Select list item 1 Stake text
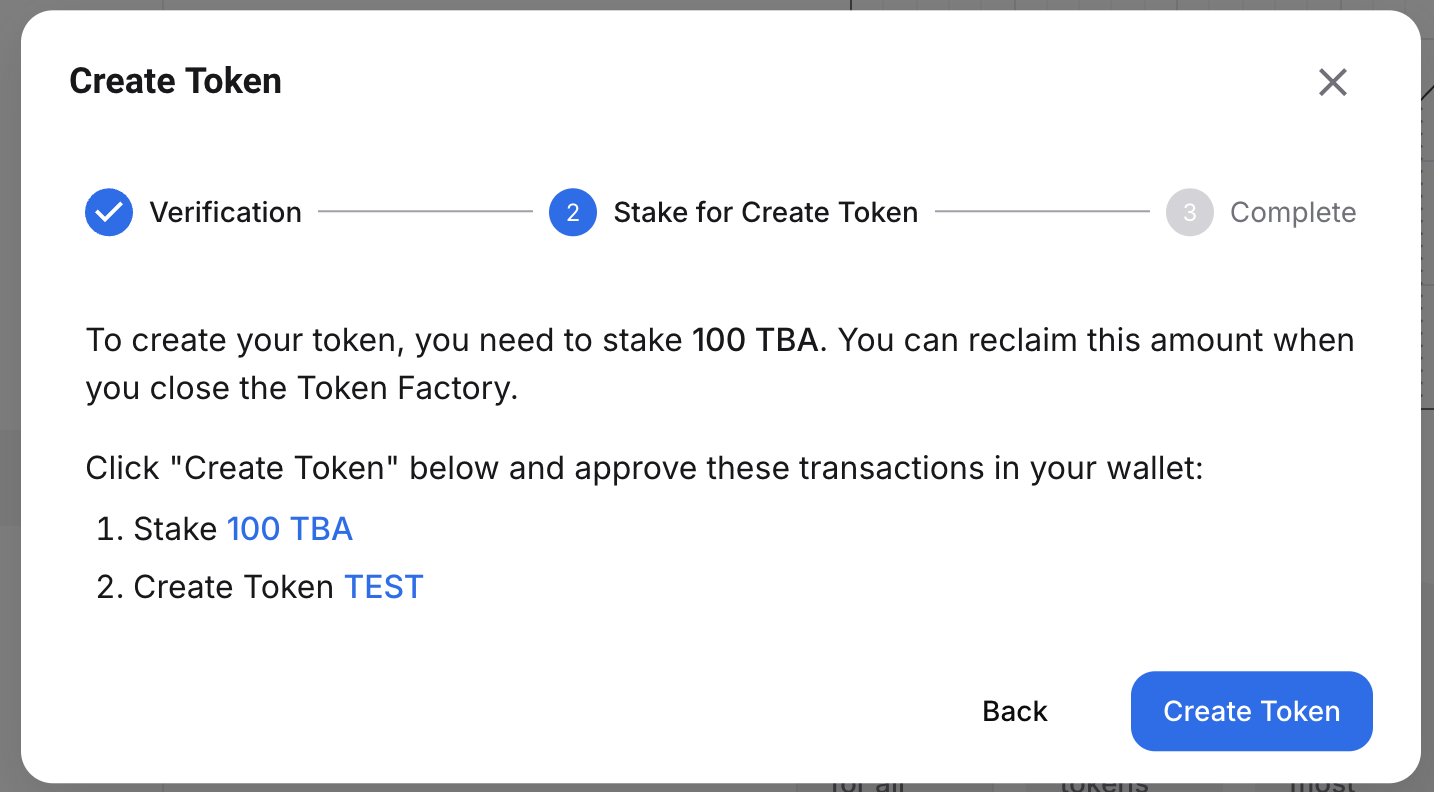Image resolution: width=1434 pixels, height=792 pixels. pos(175,529)
